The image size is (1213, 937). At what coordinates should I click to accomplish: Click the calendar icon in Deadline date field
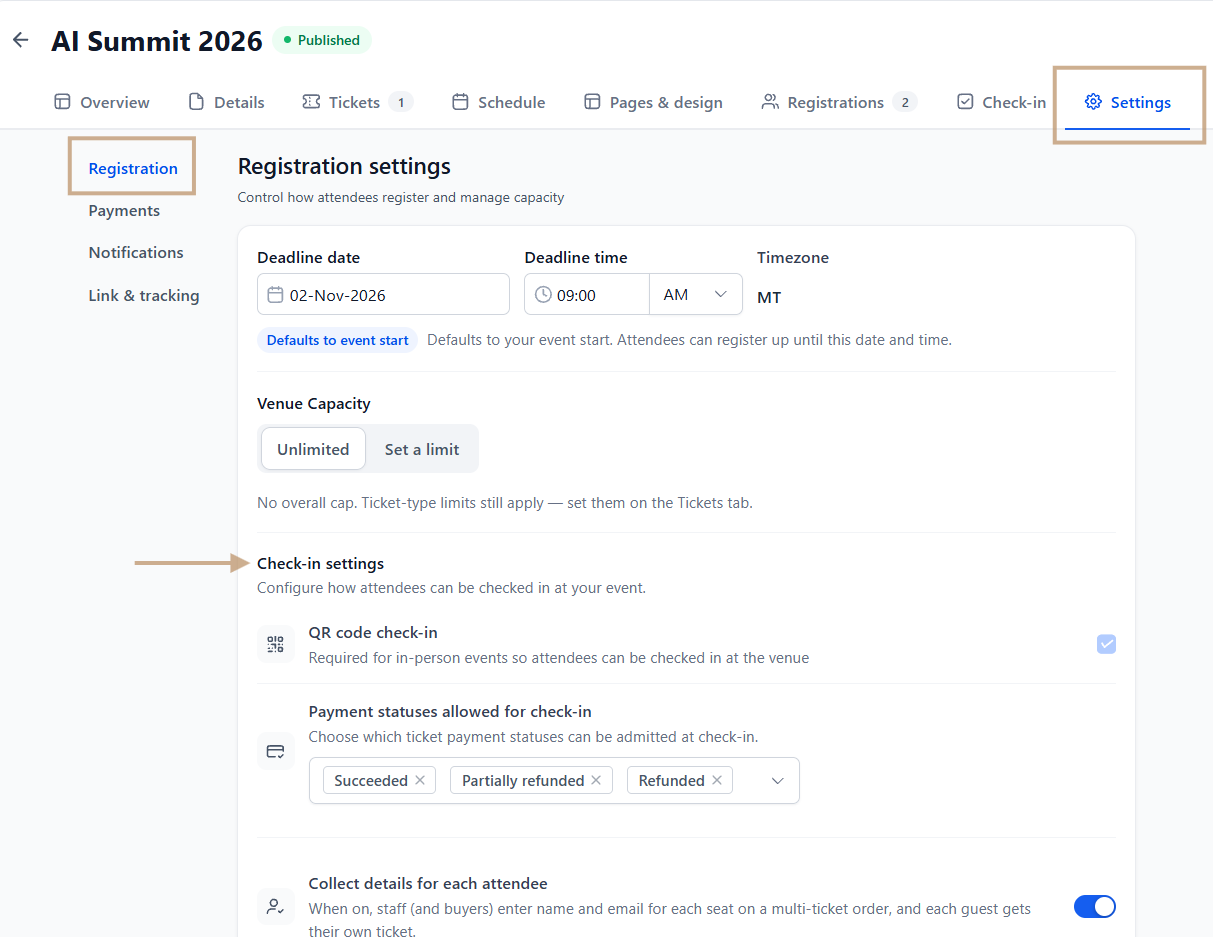tap(276, 295)
